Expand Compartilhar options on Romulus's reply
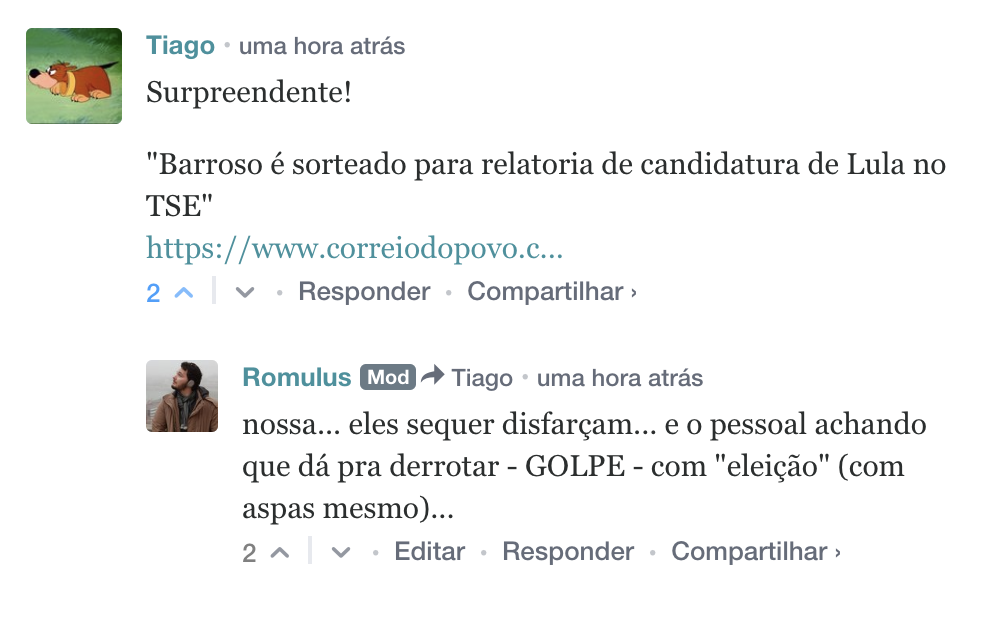986x624 pixels. 755,552
